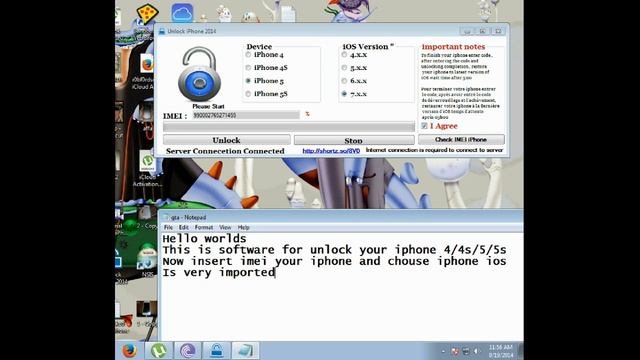This screenshot has width=640, height=360.
Task: Open the Notepad Edit menu
Action: coord(184,227)
